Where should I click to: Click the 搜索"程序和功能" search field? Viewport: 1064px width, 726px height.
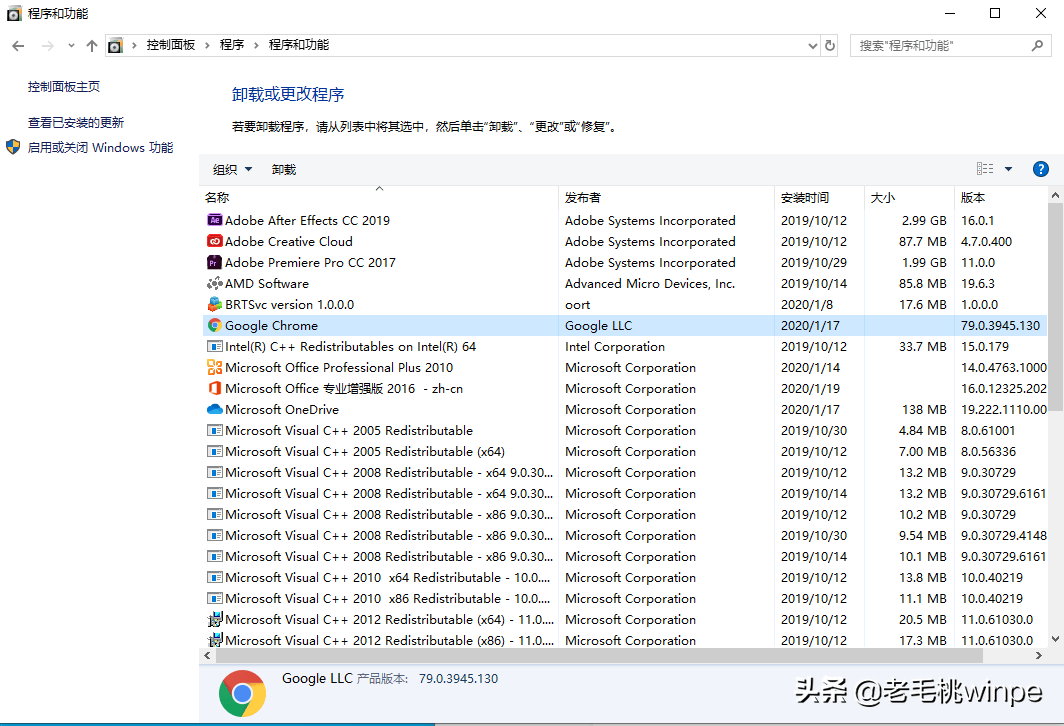940,45
